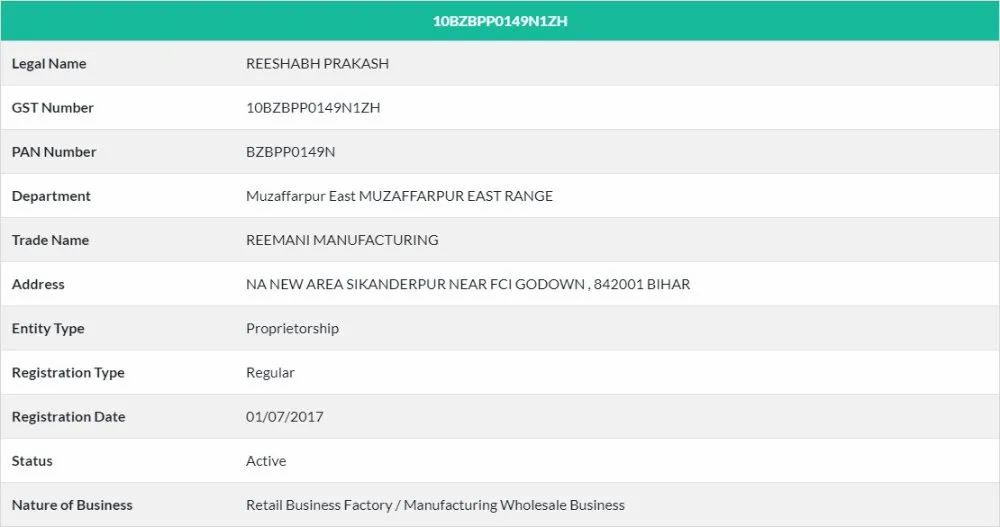Image resolution: width=1000 pixels, height=527 pixels.
Task: Click the address text near FCI GODOWN
Action: pyautogui.click(x=468, y=284)
